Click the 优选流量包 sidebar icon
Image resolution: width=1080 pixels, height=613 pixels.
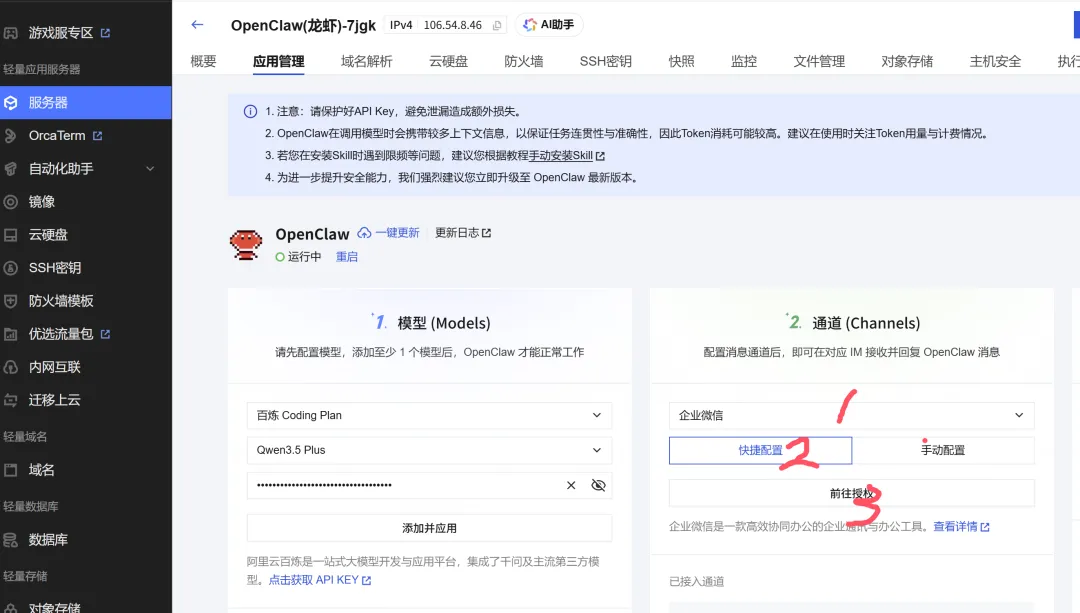[x=10, y=334]
